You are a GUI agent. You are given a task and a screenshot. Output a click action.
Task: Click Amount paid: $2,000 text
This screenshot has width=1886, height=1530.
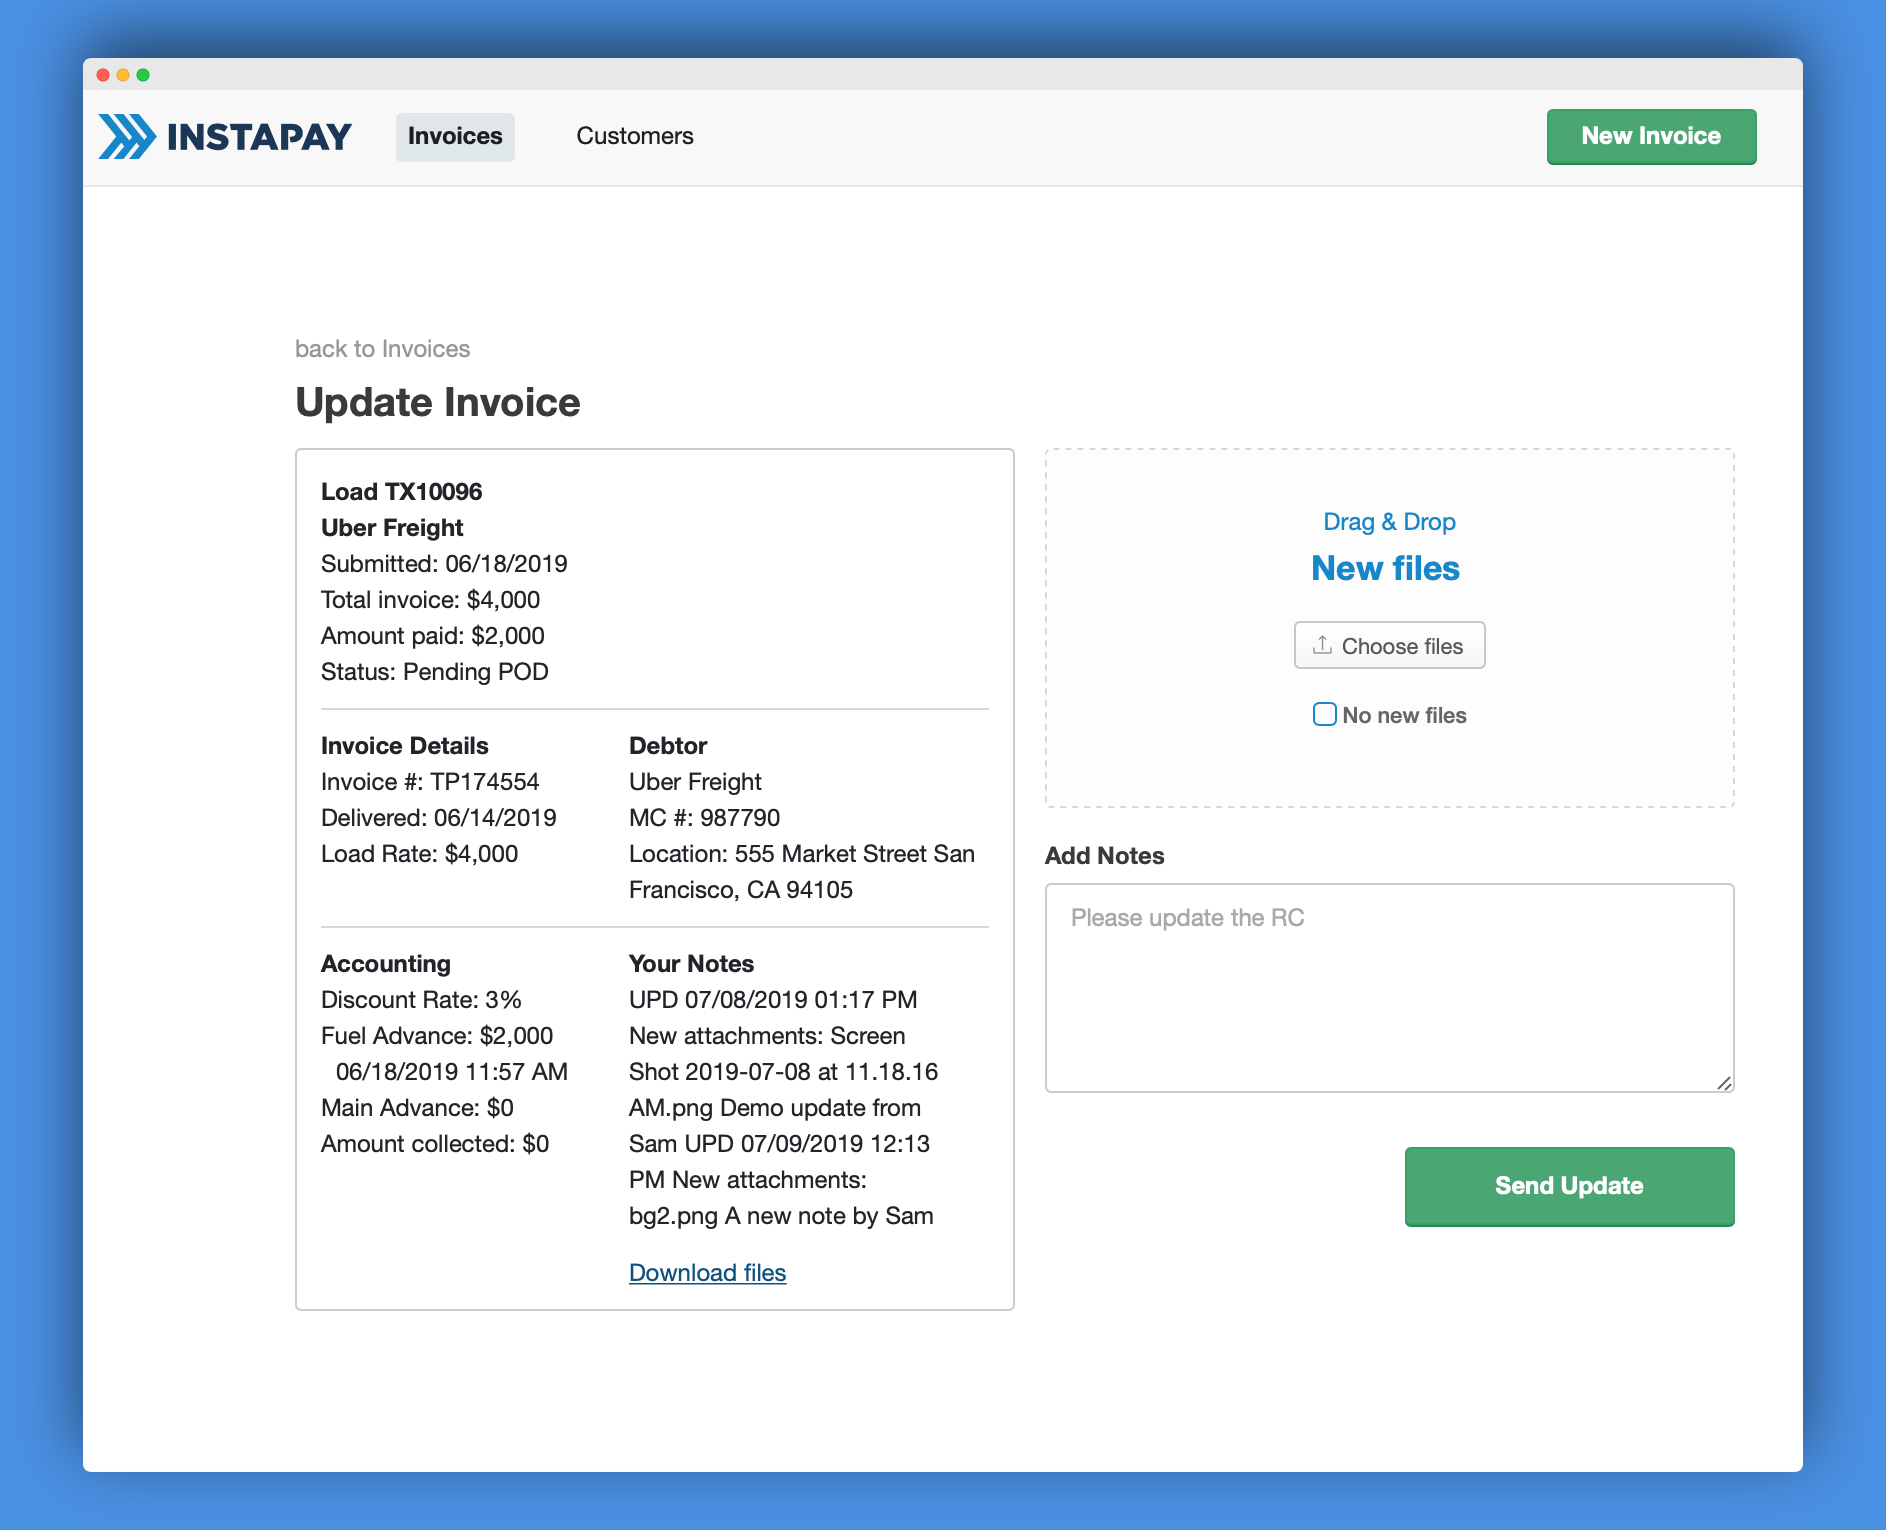coord(432,636)
